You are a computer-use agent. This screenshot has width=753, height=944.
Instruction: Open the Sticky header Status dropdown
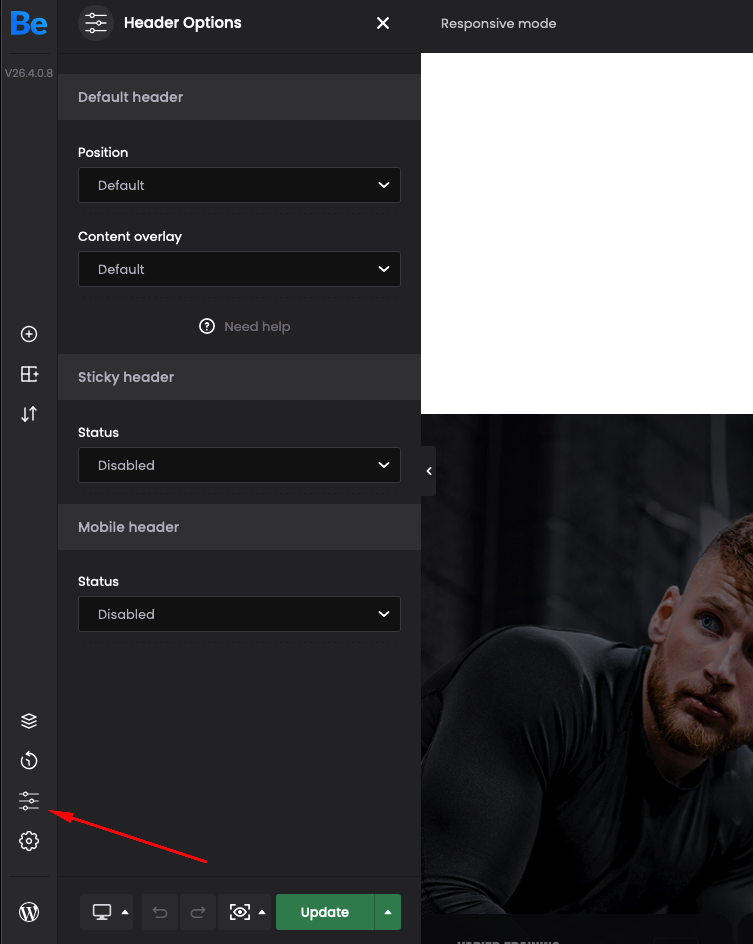pyautogui.click(x=239, y=465)
